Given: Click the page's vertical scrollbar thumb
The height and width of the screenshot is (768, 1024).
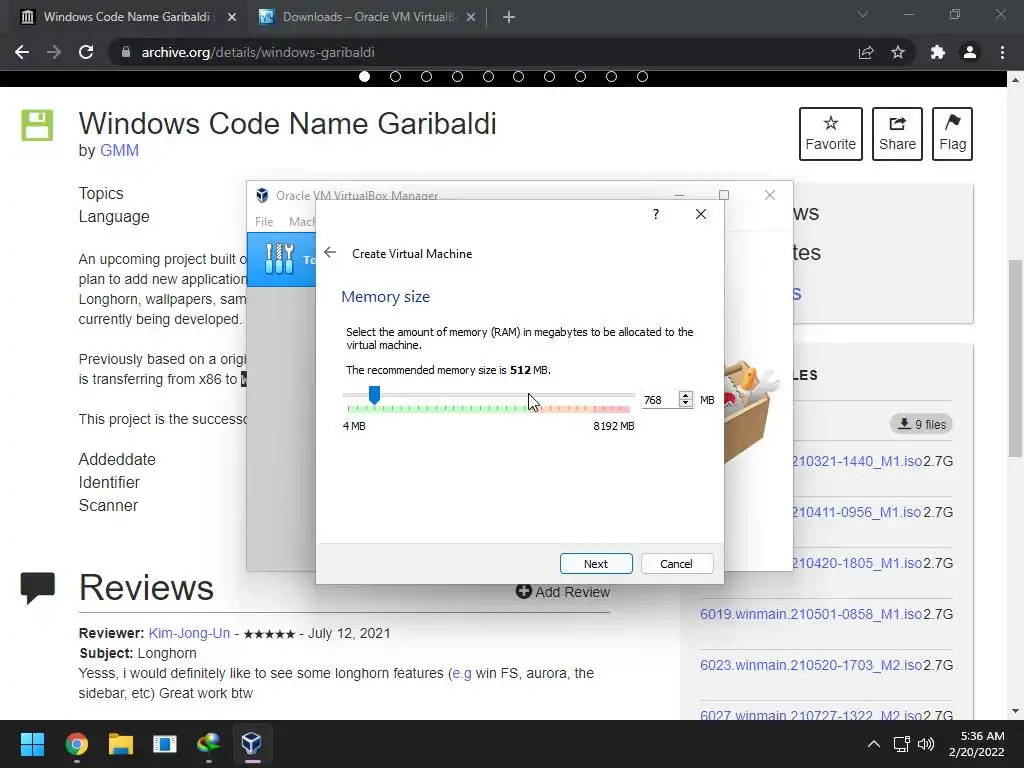Looking at the screenshot, I should click(x=1015, y=358).
